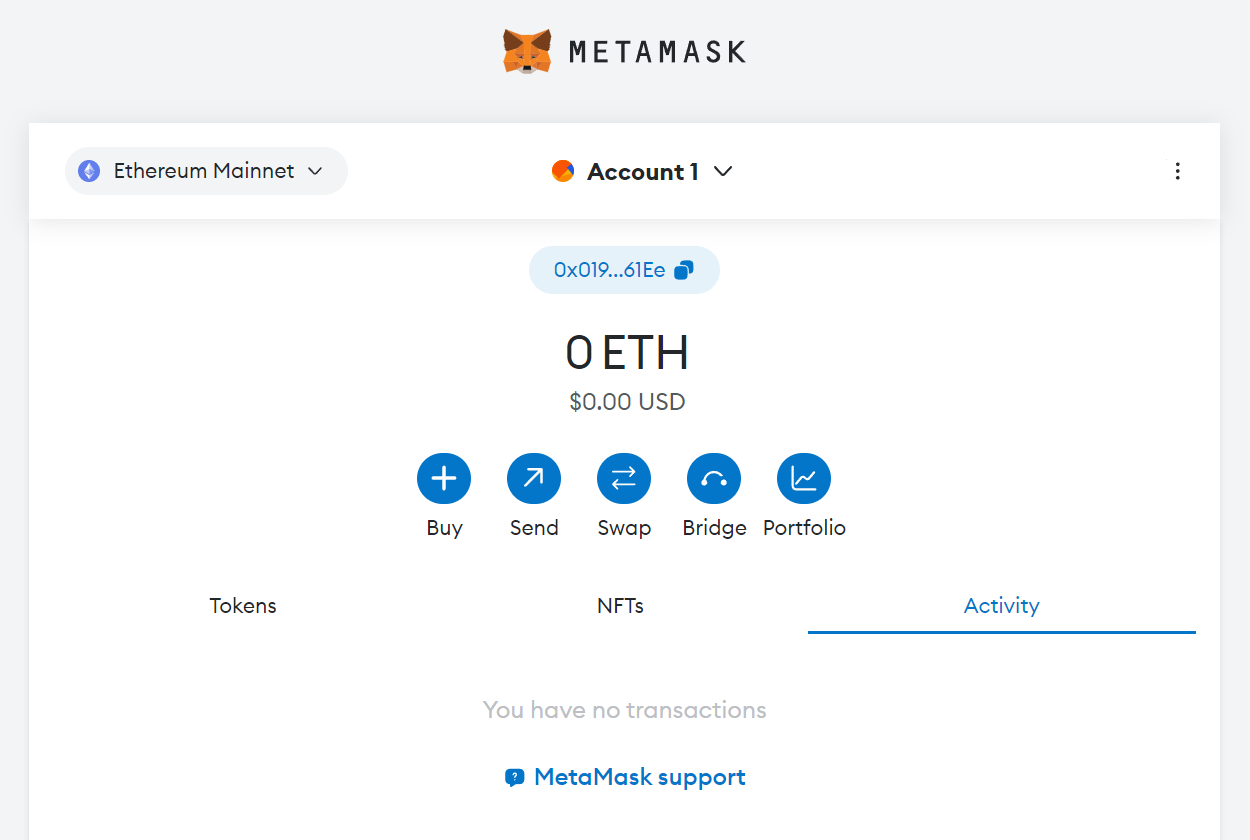Switch to the Tokens tab
This screenshot has height=840, width=1250.
[x=243, y=606]
